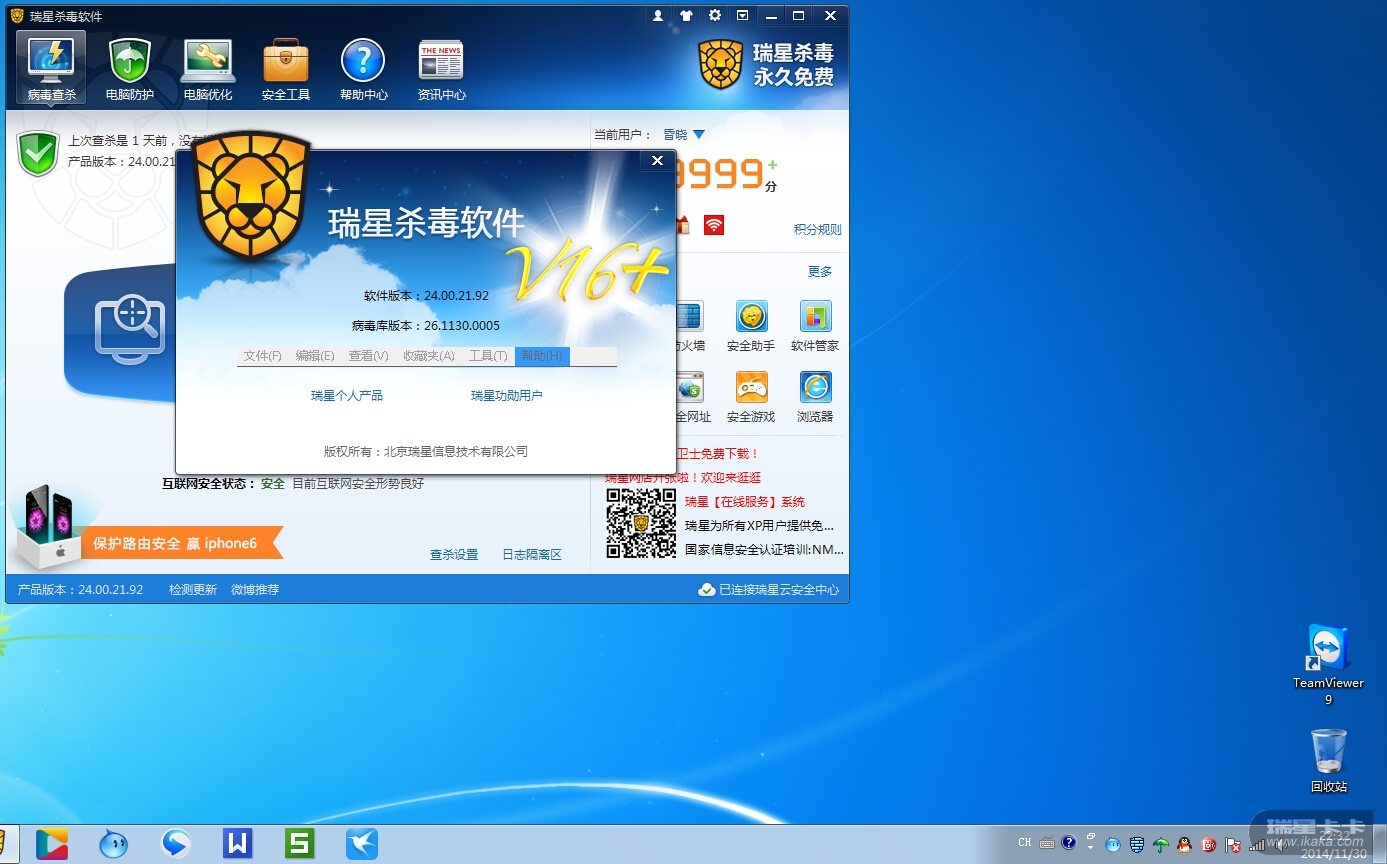This screenshot has height=864, width=1387.
Task: Open the 瑞星【在线服务】系统 news link
Action: 745,502
